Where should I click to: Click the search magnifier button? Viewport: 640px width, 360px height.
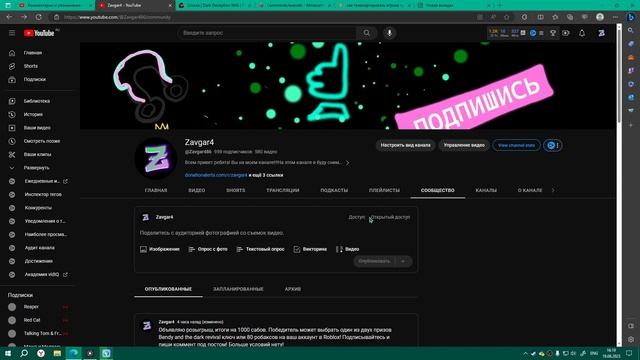tap(367, 33)
